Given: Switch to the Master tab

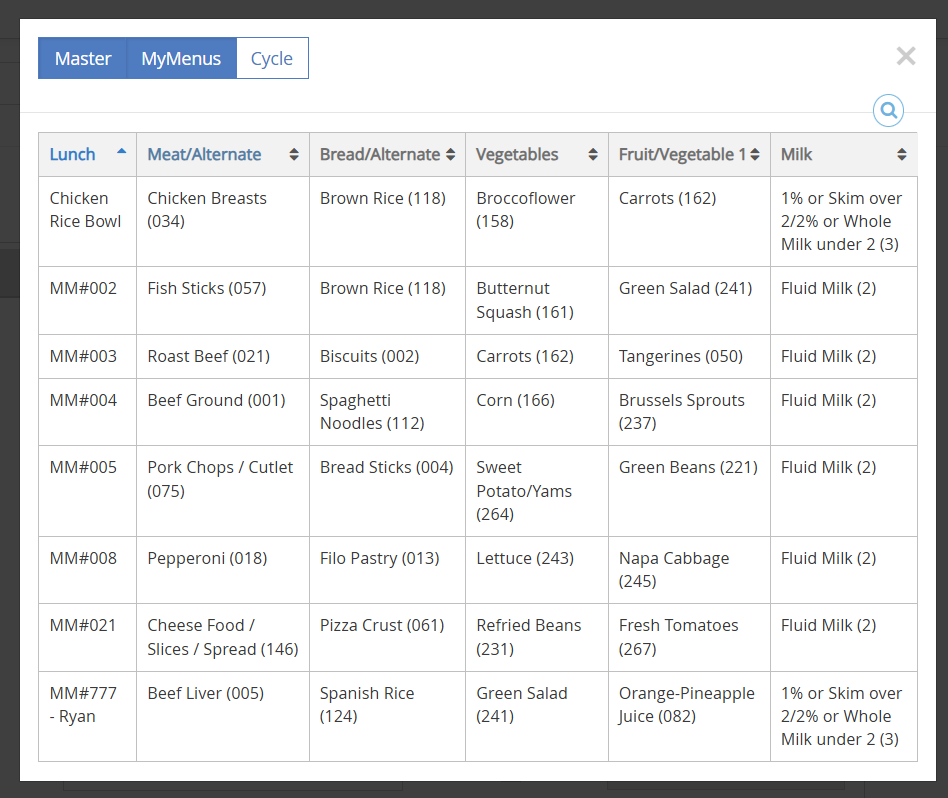Looking at the screenshot, I should tap(83, 58).
